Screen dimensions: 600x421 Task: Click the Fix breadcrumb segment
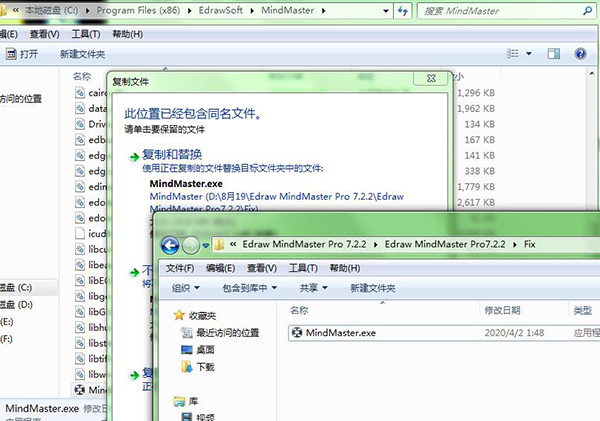pyautogui.click(x=530, y=244)
